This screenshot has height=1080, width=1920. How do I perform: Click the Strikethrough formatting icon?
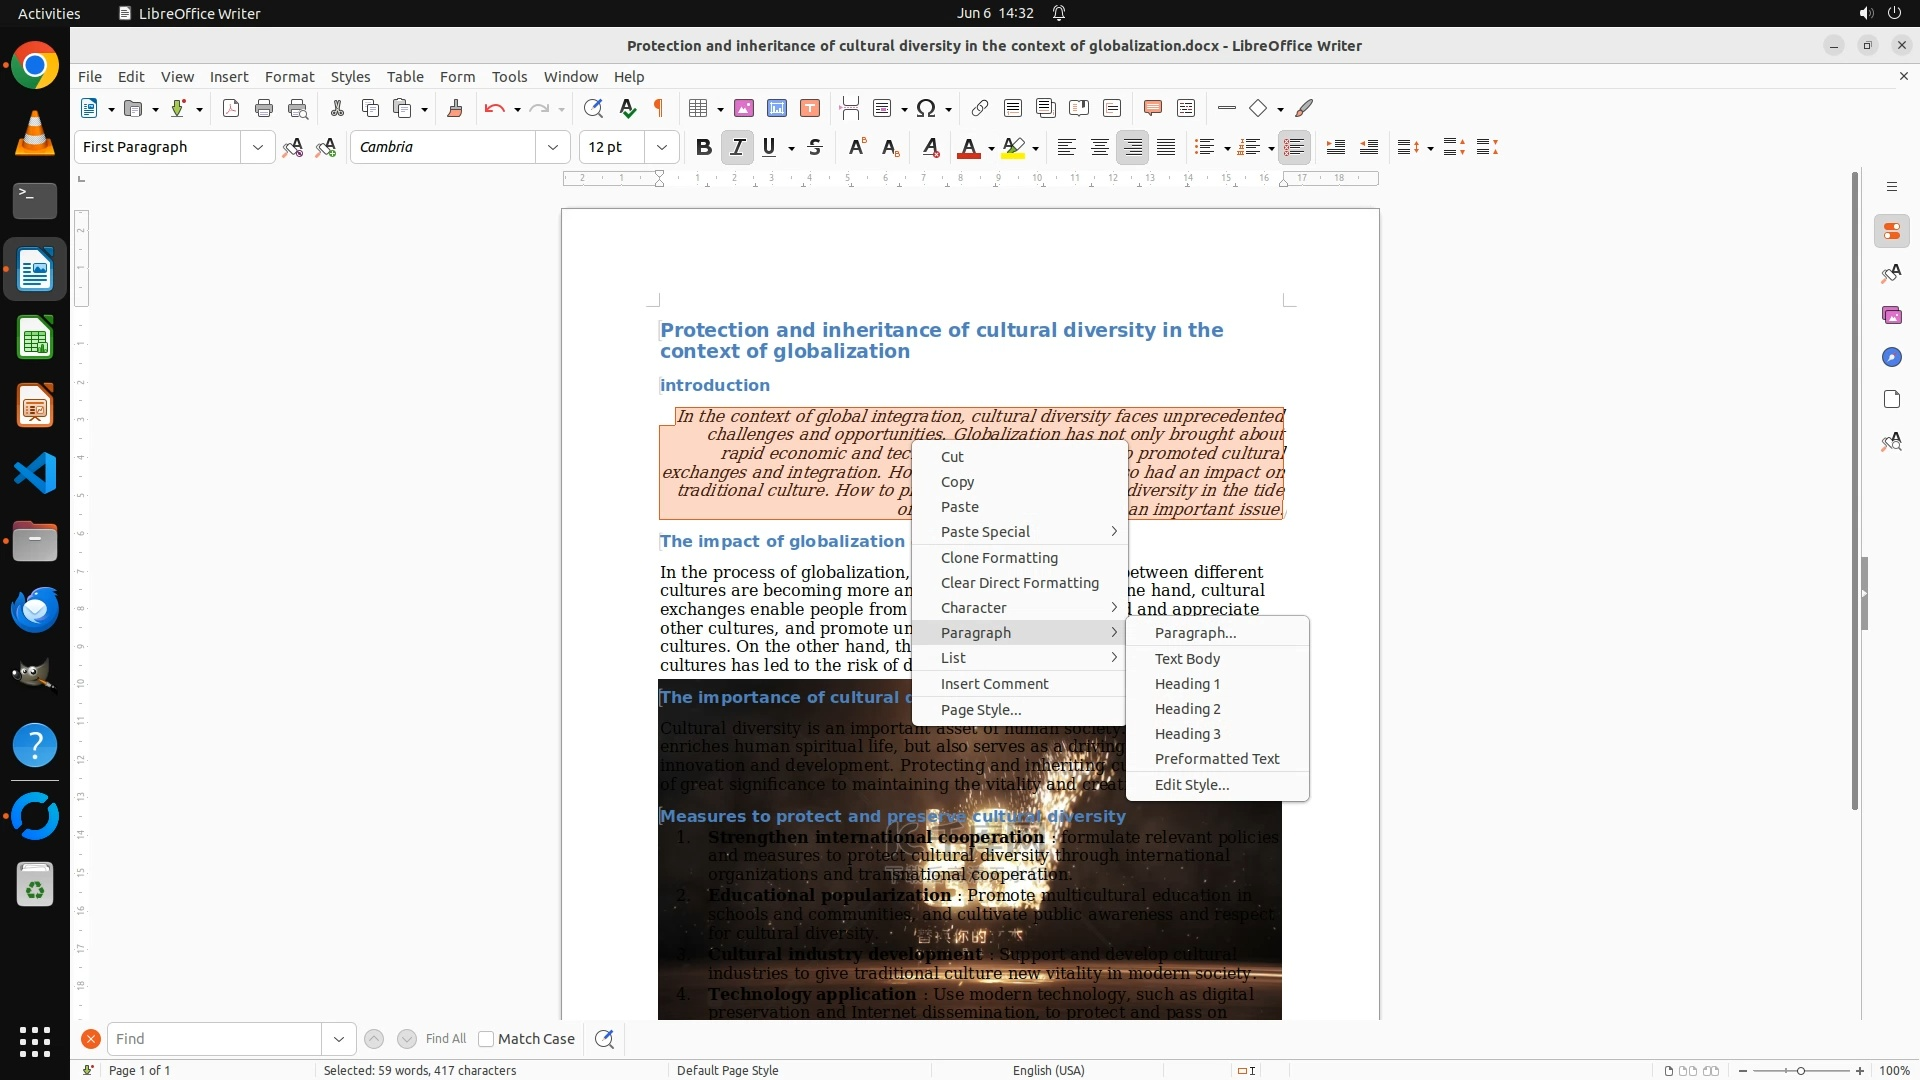[815, 148]
